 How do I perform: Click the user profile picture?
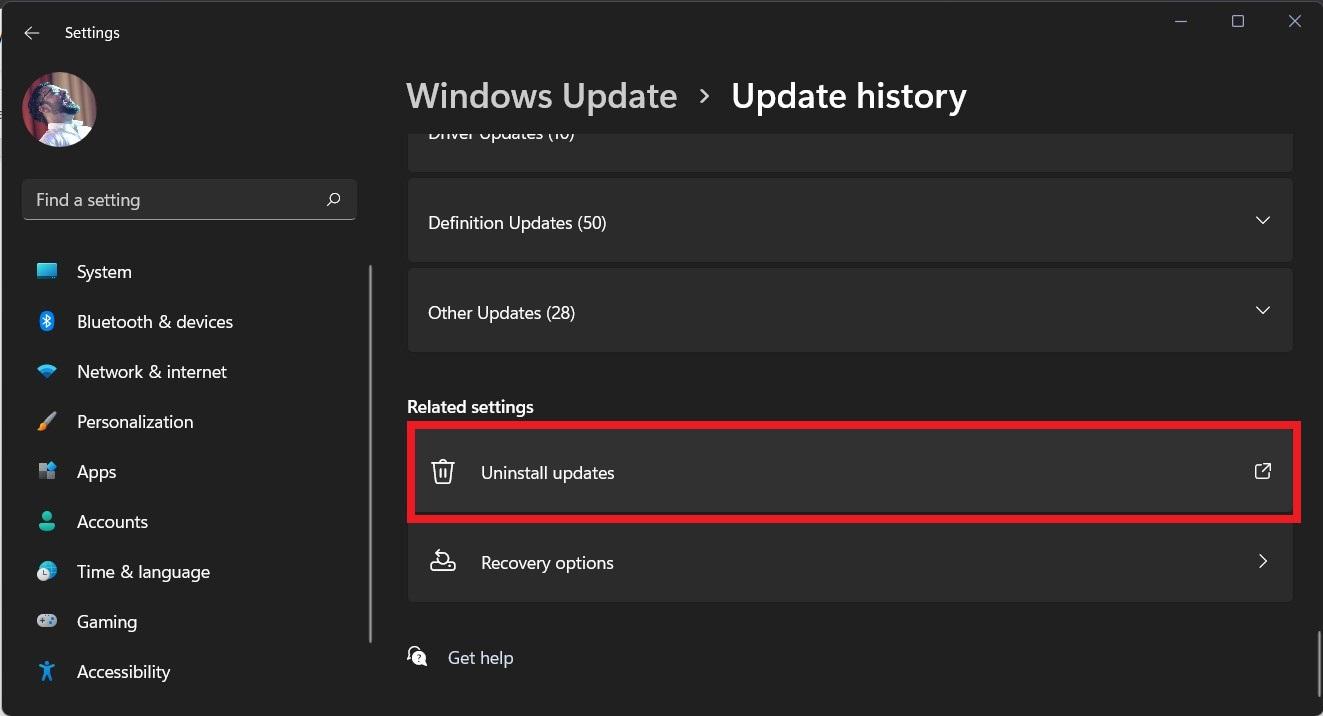pos(59,109)
